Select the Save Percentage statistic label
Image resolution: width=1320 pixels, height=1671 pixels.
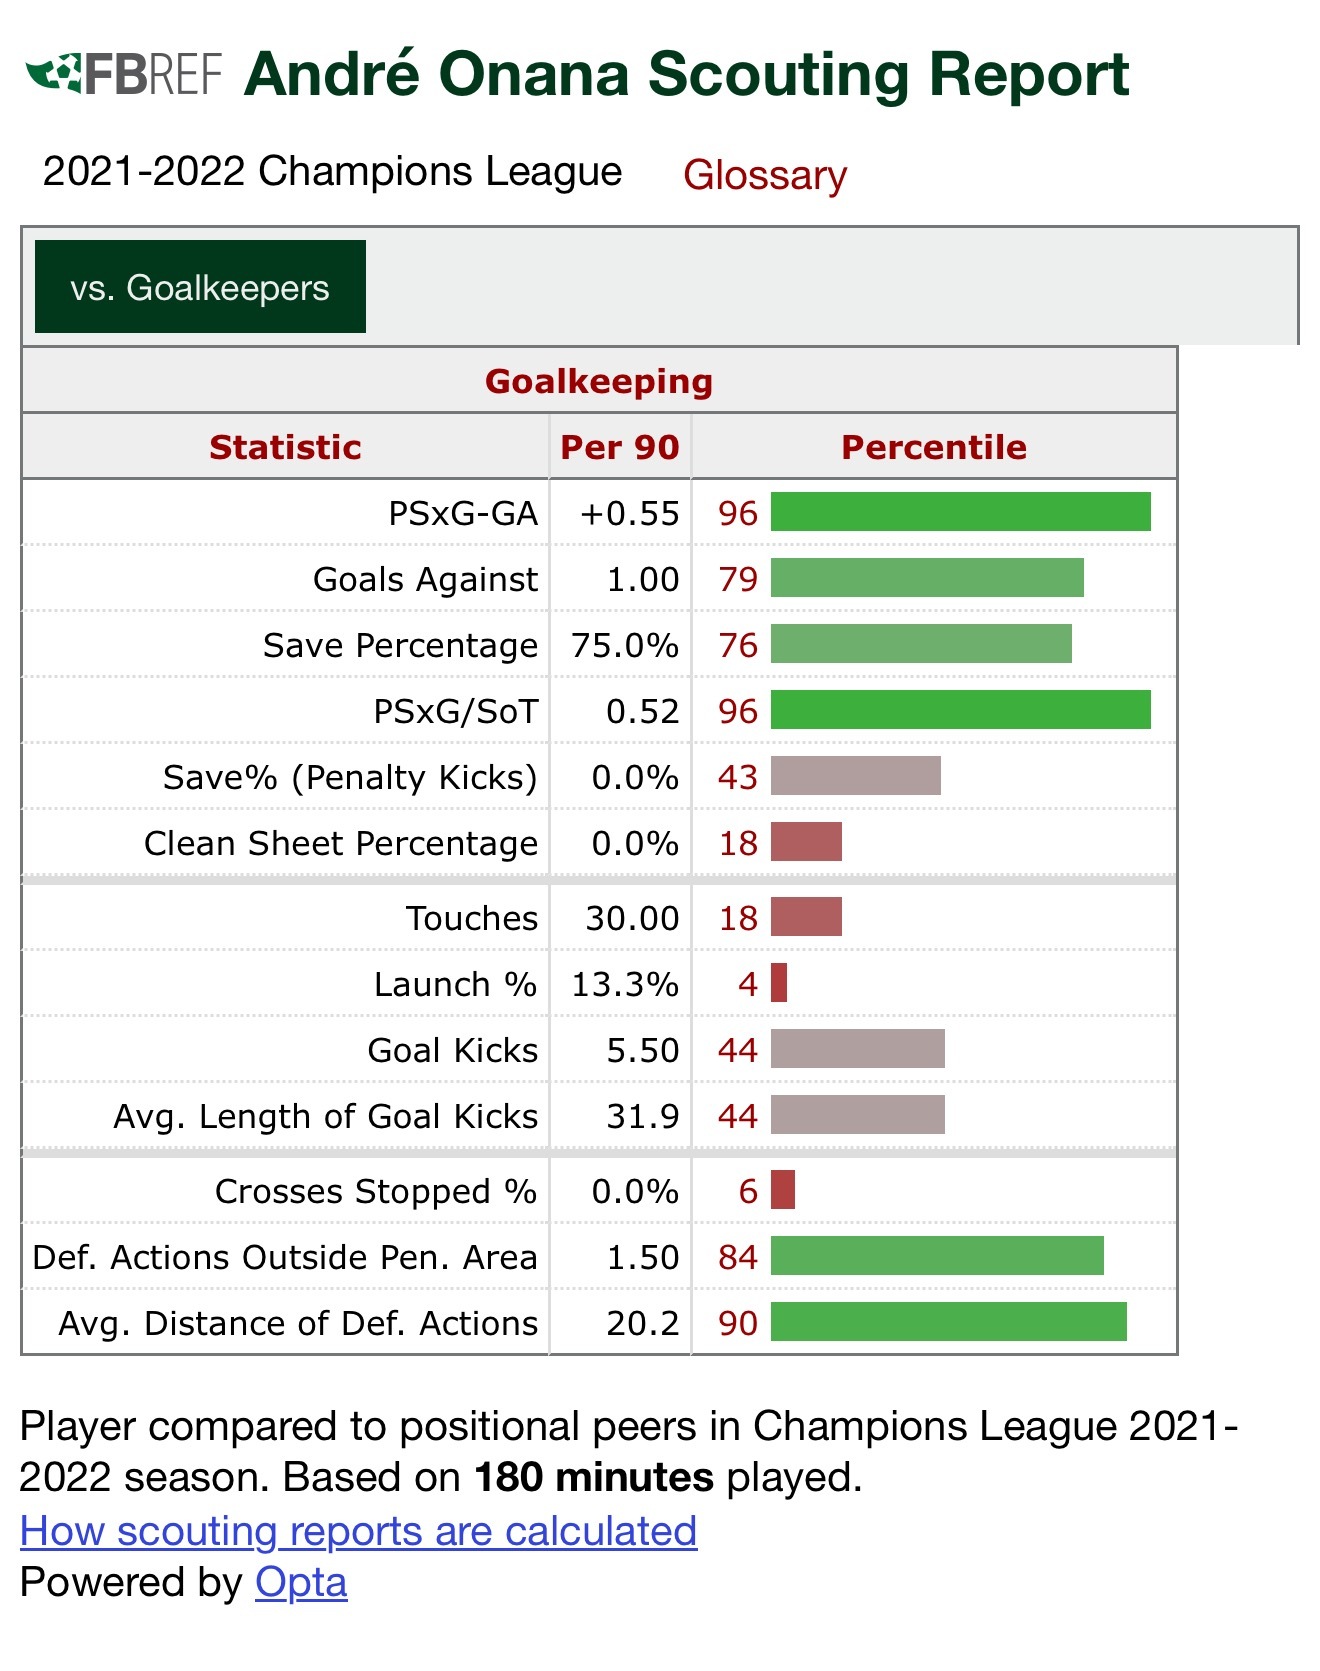coord(400,645)
